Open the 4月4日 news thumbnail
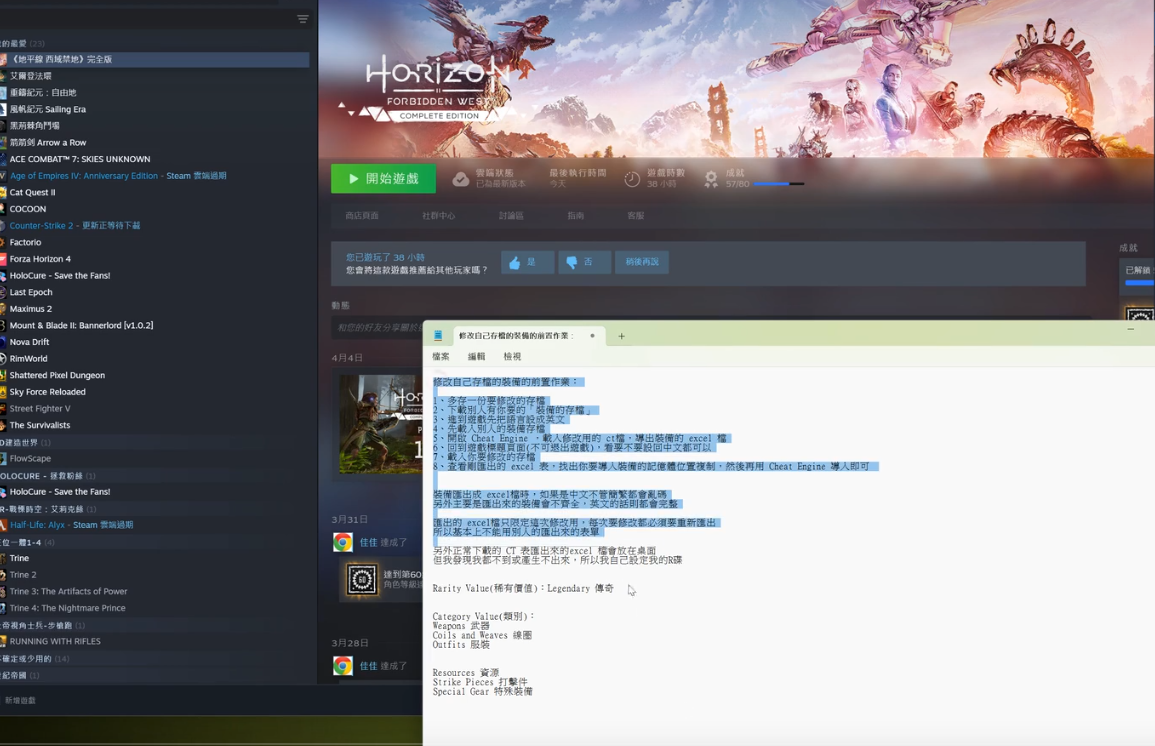Image resolution: width=1155 pixels, height=746 pixels. [381, 423]
